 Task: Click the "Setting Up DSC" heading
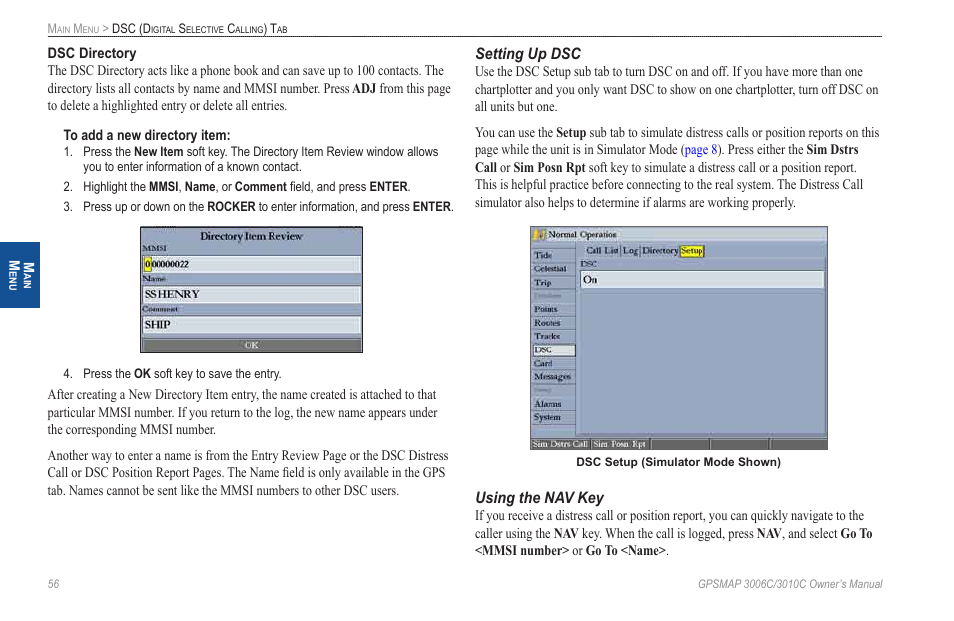point(527,54)
